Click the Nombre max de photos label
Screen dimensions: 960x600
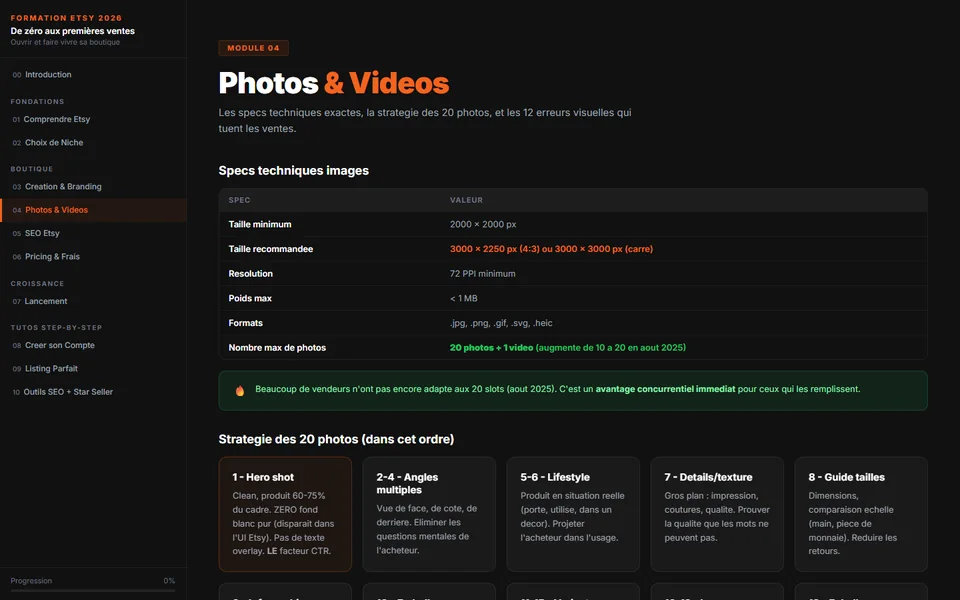pos(277,347)
